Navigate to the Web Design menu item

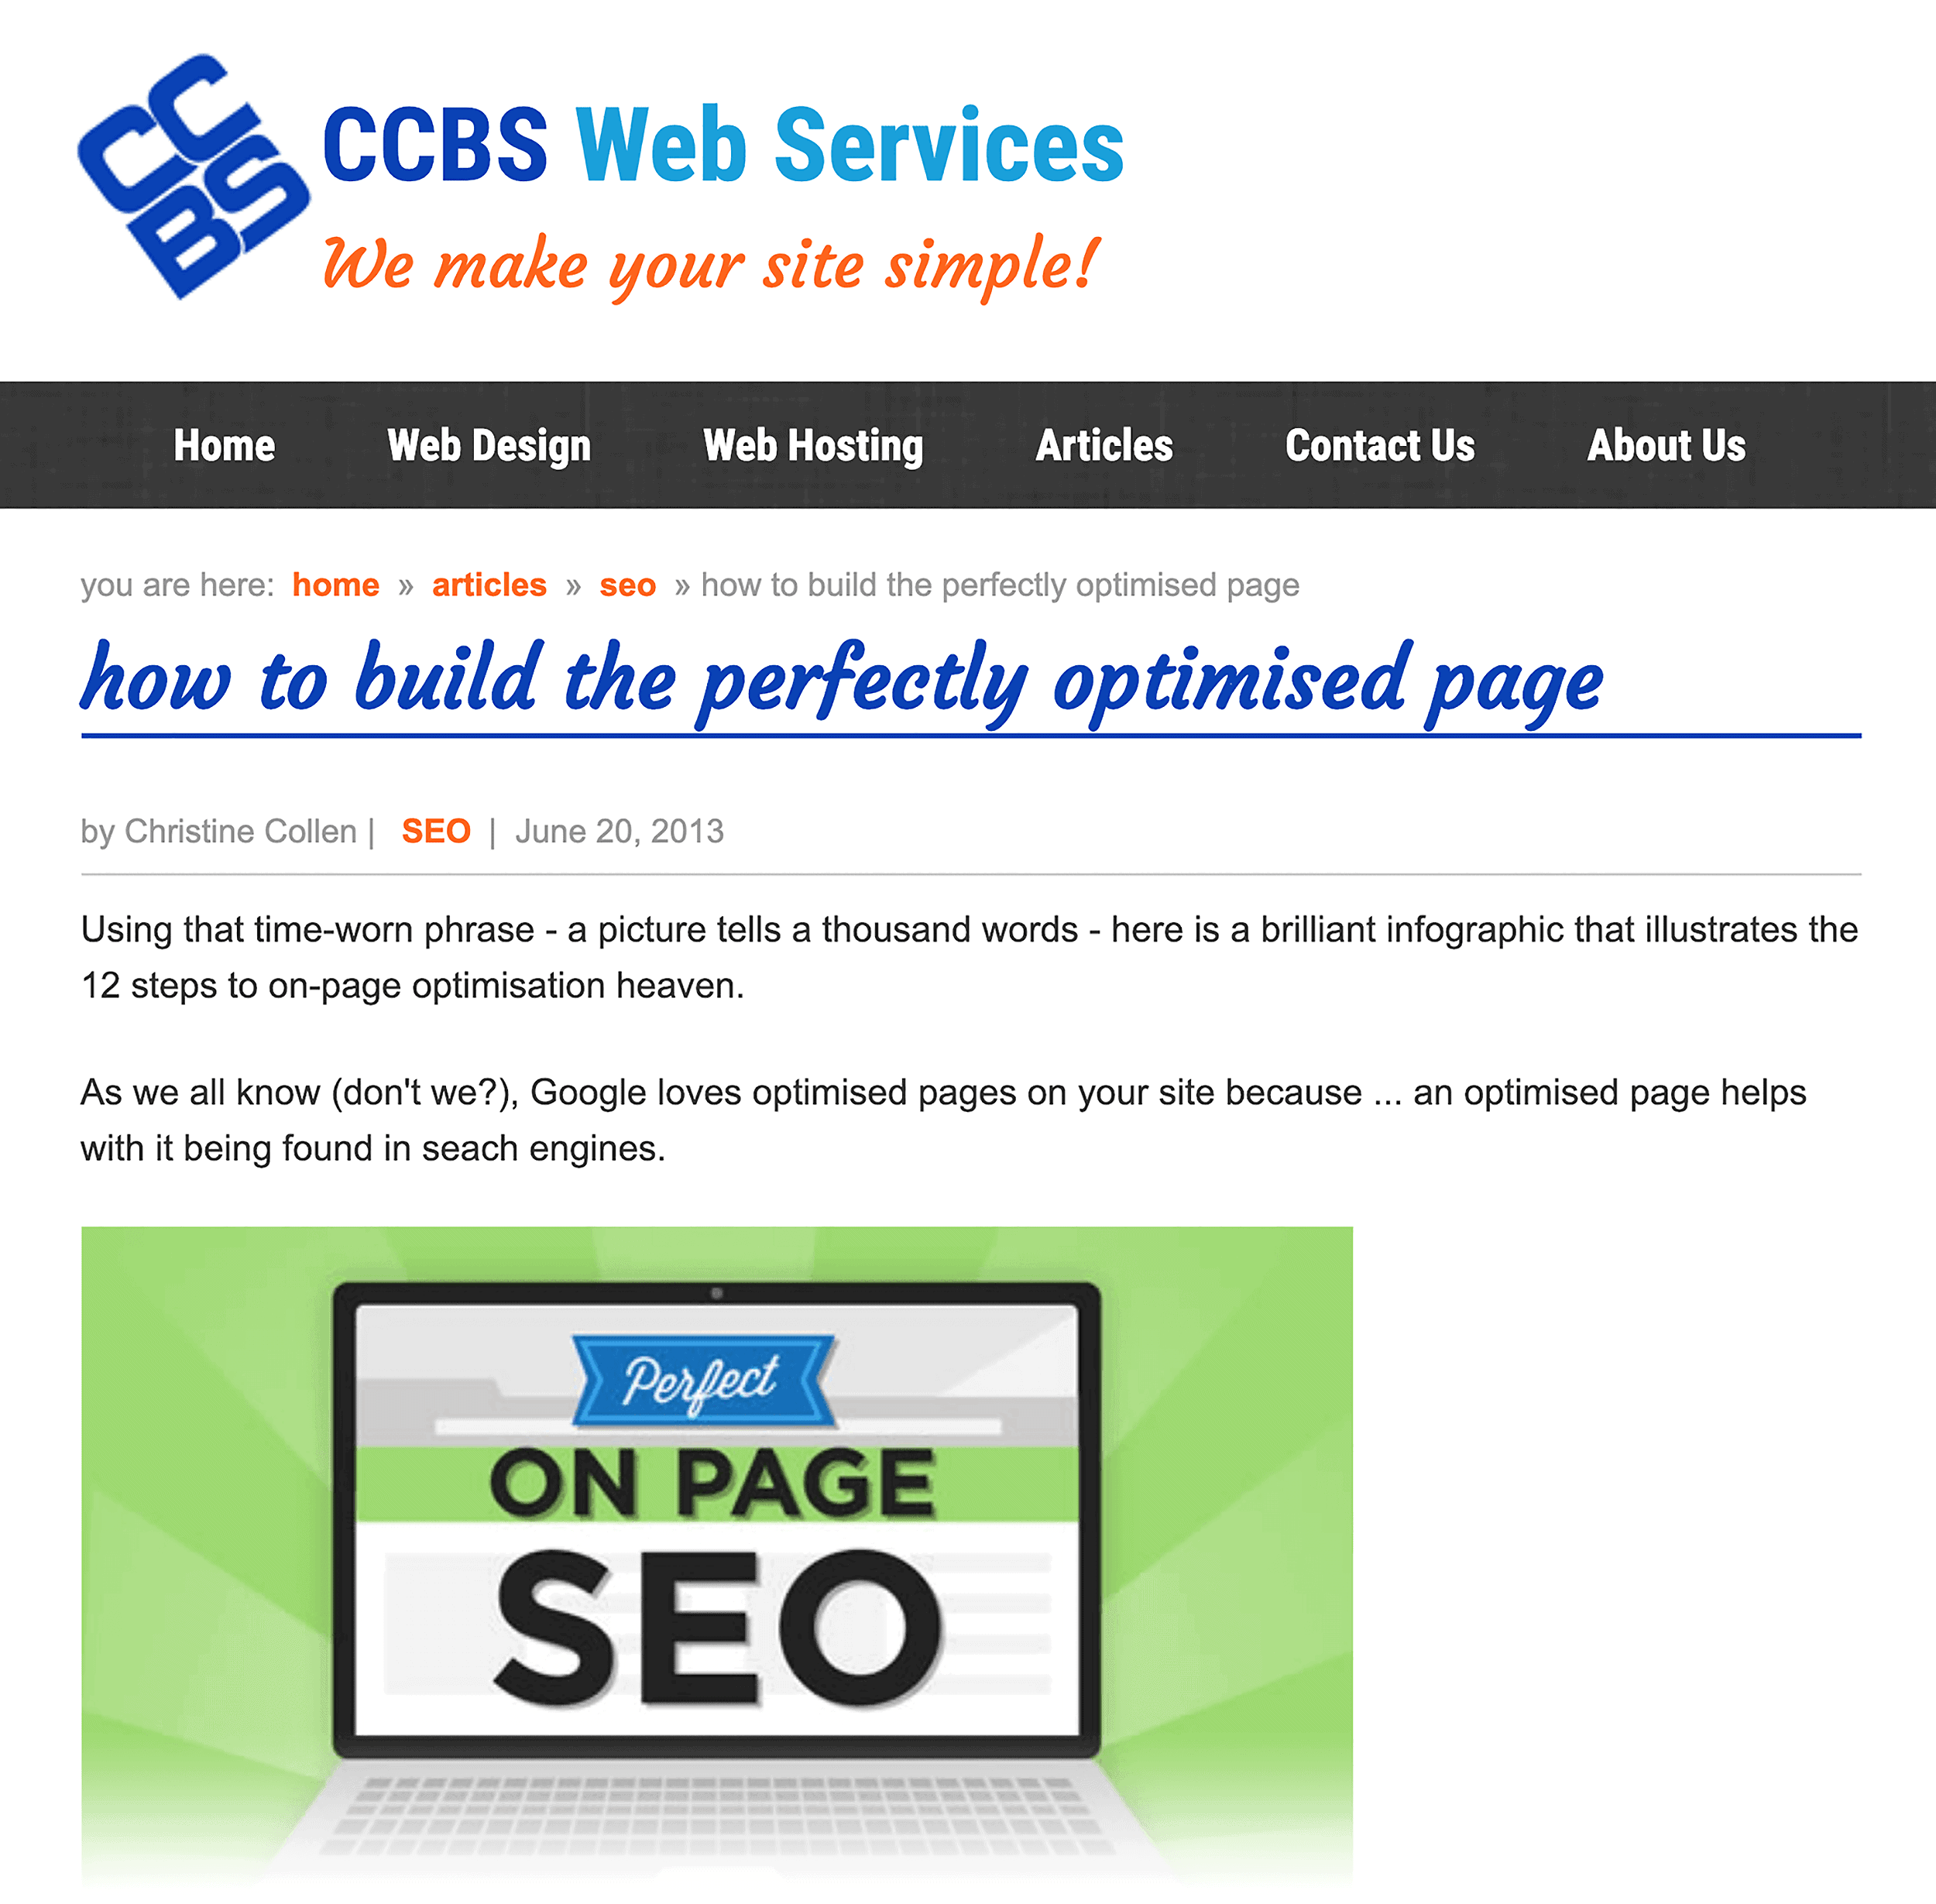click(489, 444)
